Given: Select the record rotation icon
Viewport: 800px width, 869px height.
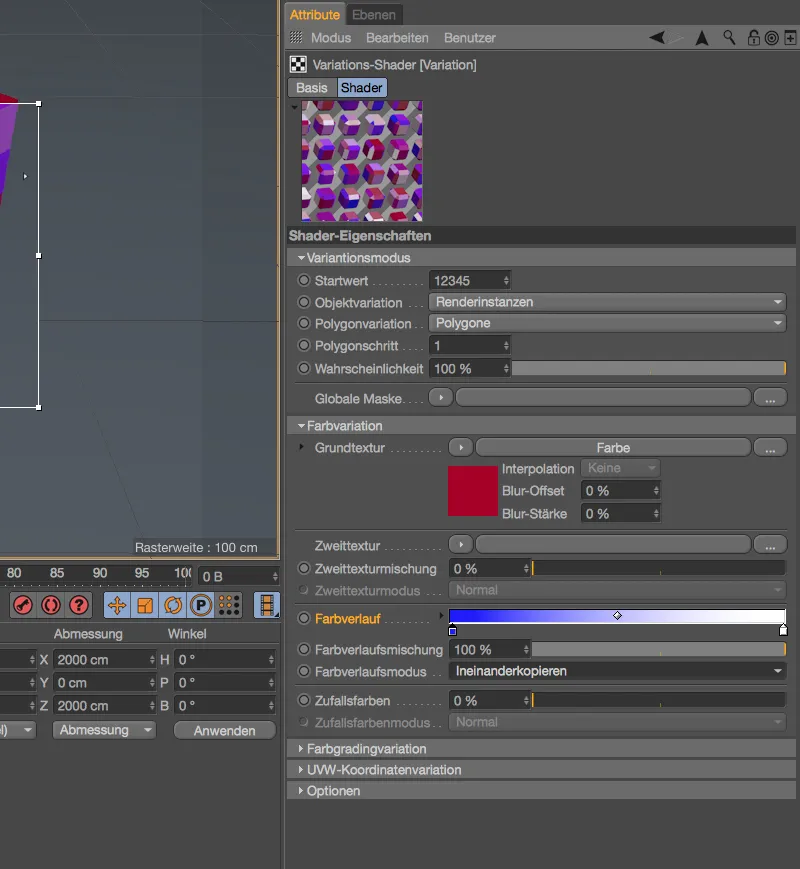Looking at the screenshot, I should 172,605.
